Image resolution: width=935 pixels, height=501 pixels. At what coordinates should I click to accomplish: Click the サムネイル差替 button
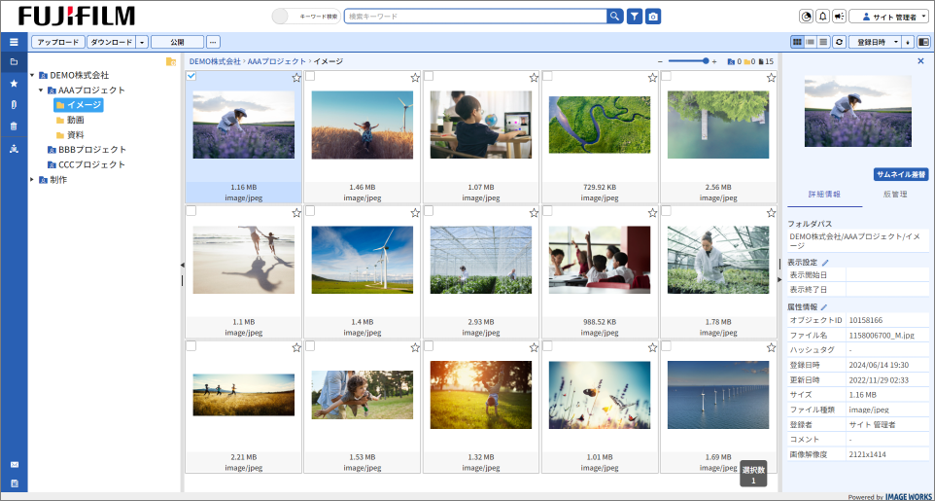pos(900,173)
